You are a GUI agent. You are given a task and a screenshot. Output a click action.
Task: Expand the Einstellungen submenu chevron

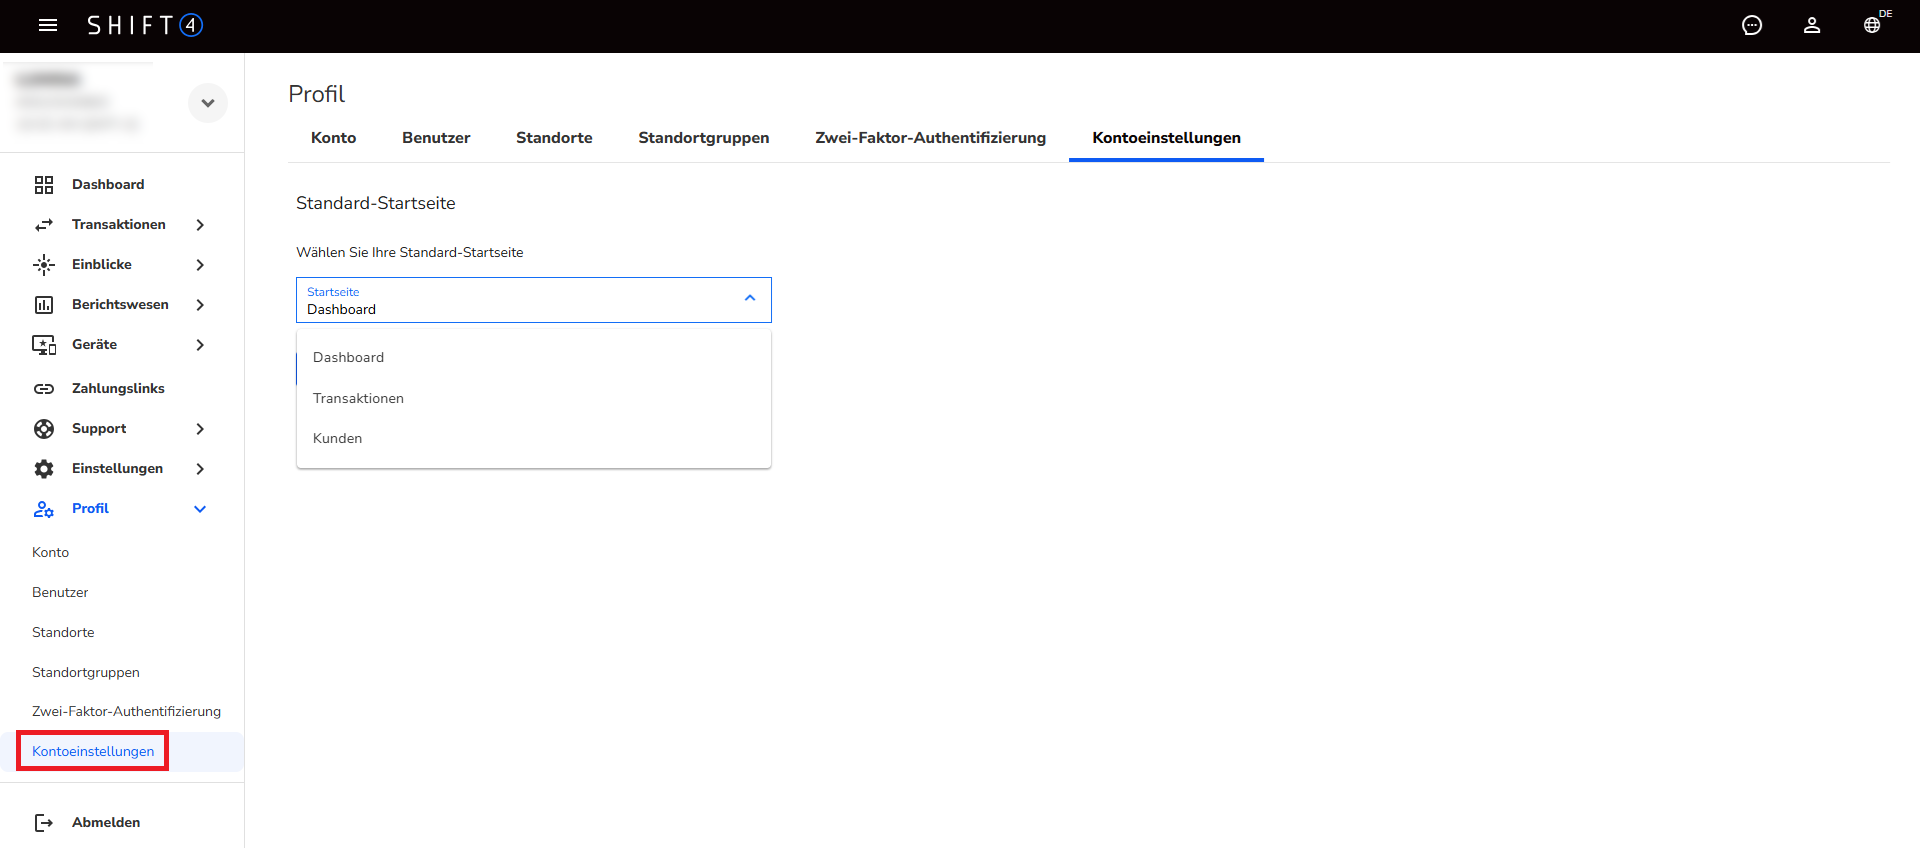point(200,469)
